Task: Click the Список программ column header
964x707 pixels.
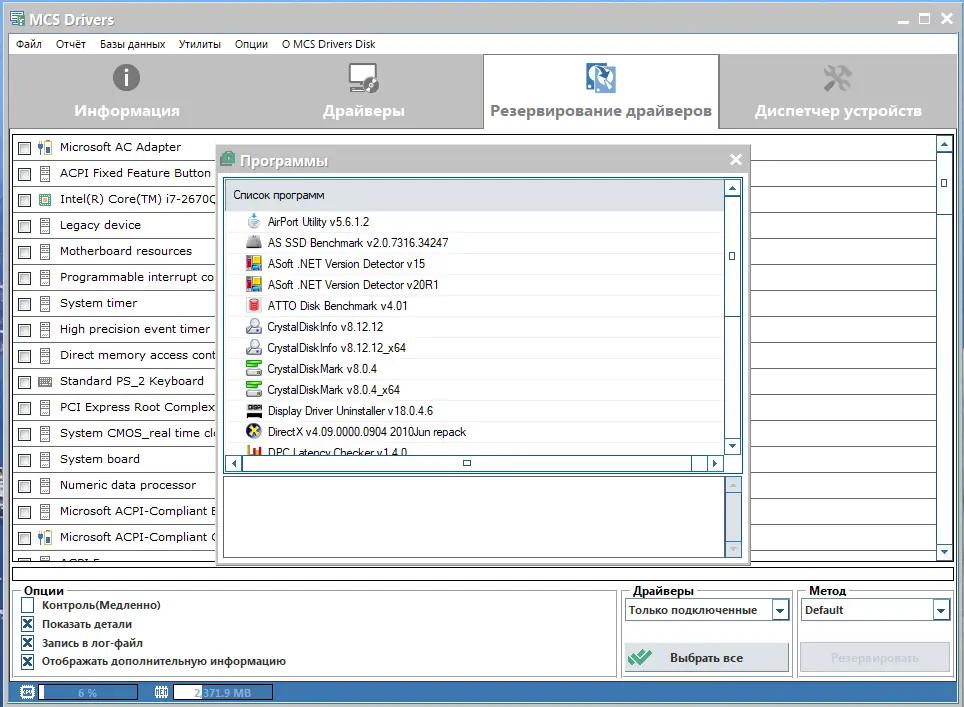Action: click(475, 196)
